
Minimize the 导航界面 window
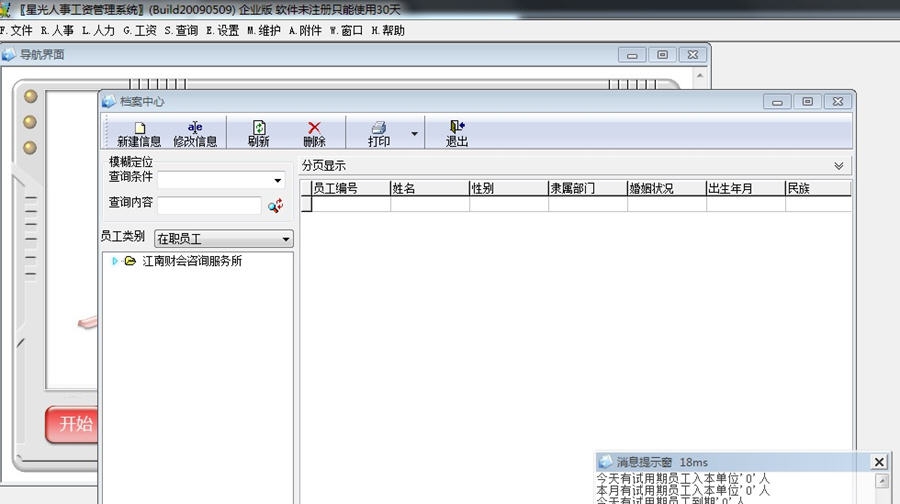click(632, 55)
